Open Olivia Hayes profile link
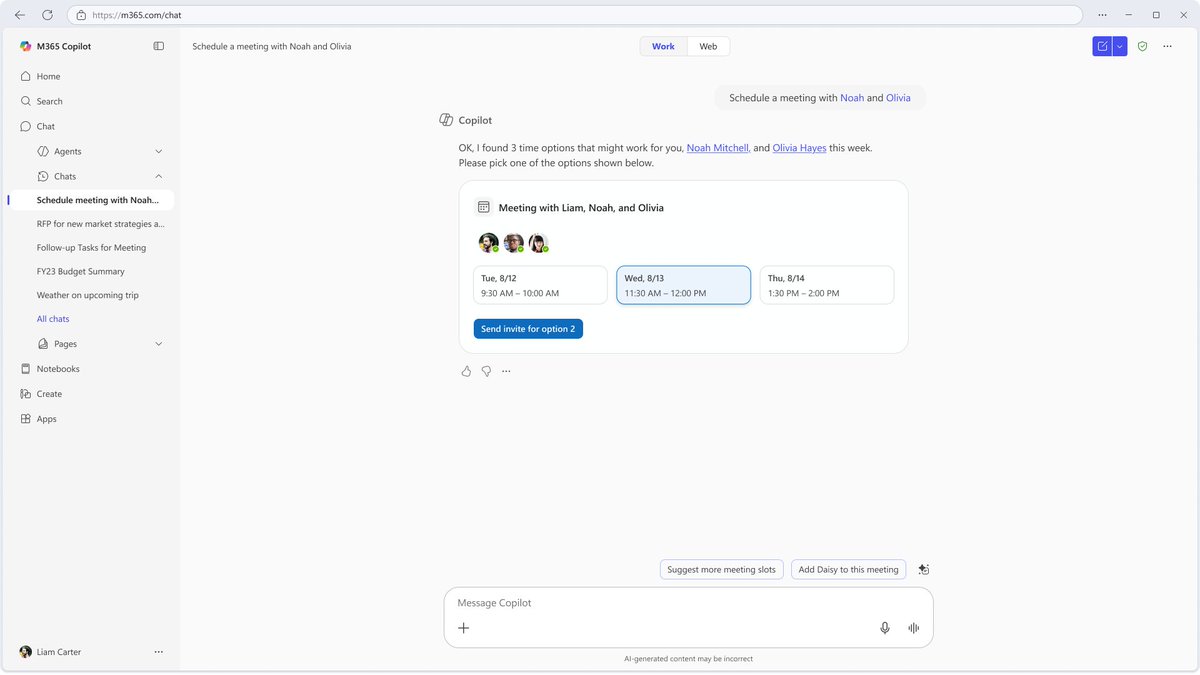Image resolution: width=1200 pixels, height=675 pixels. pos(799,148)
